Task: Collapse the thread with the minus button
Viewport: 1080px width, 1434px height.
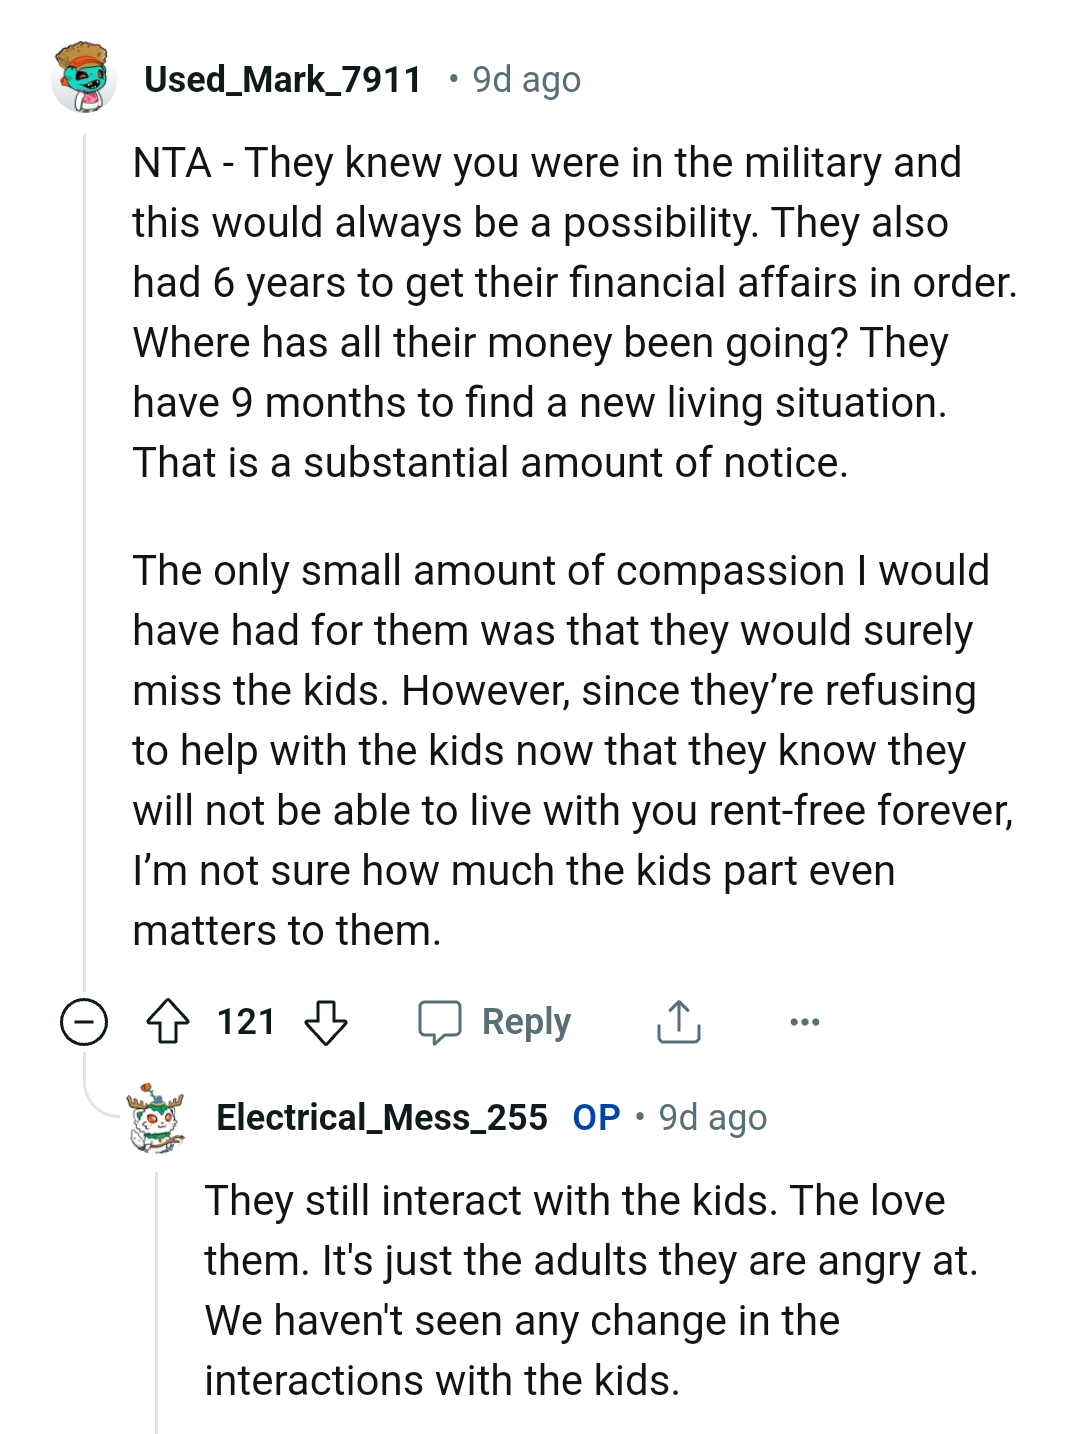Action: [x=84, y=1022]
